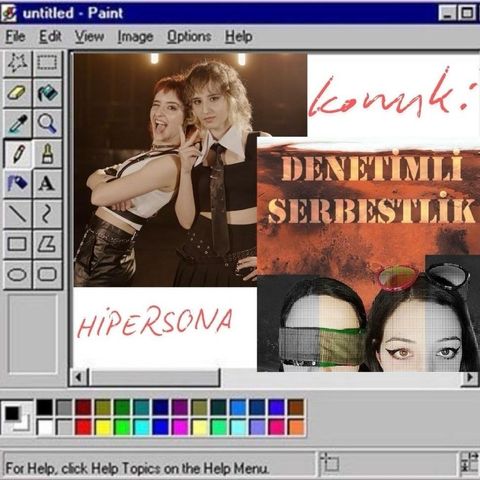
Task: Pick the black color swatch
Action: tap(45, 407)
